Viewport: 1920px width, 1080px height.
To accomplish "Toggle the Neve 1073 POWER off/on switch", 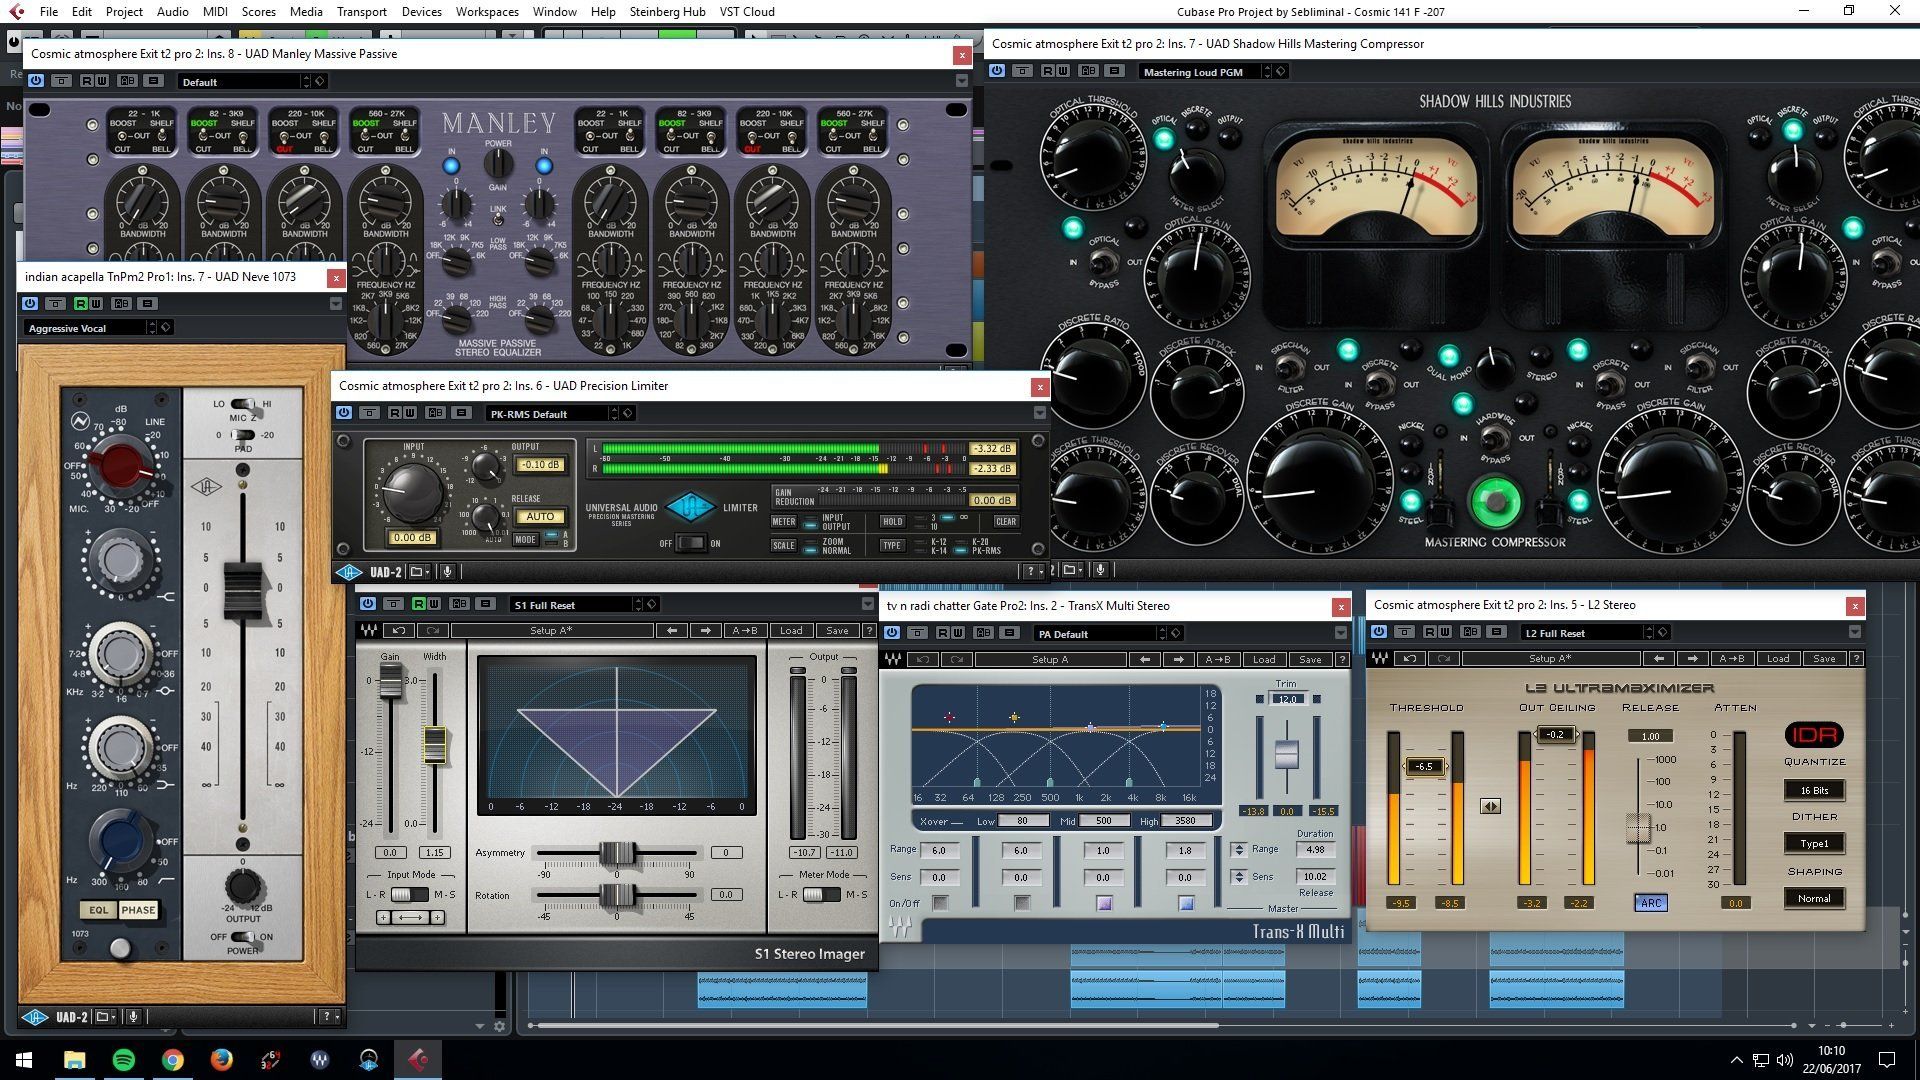I will pos(243,937).
